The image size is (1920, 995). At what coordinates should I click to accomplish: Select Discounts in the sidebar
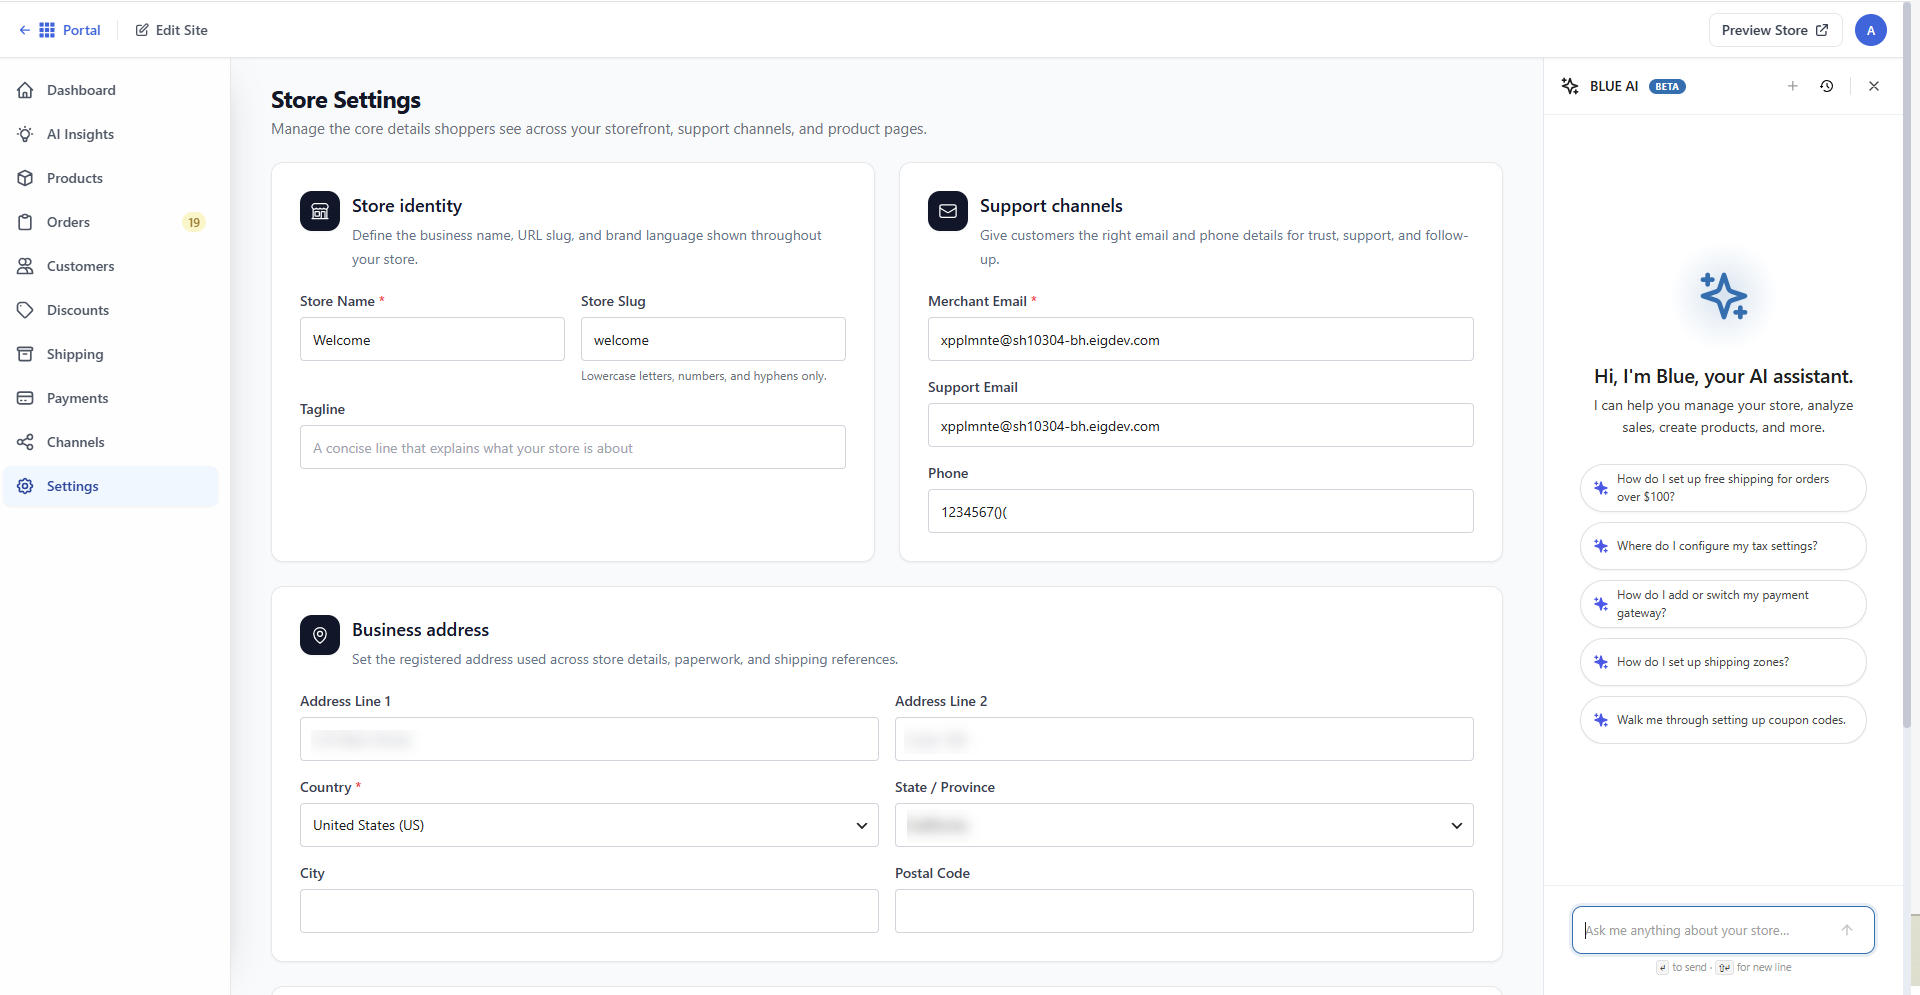(x=110, y=310)
